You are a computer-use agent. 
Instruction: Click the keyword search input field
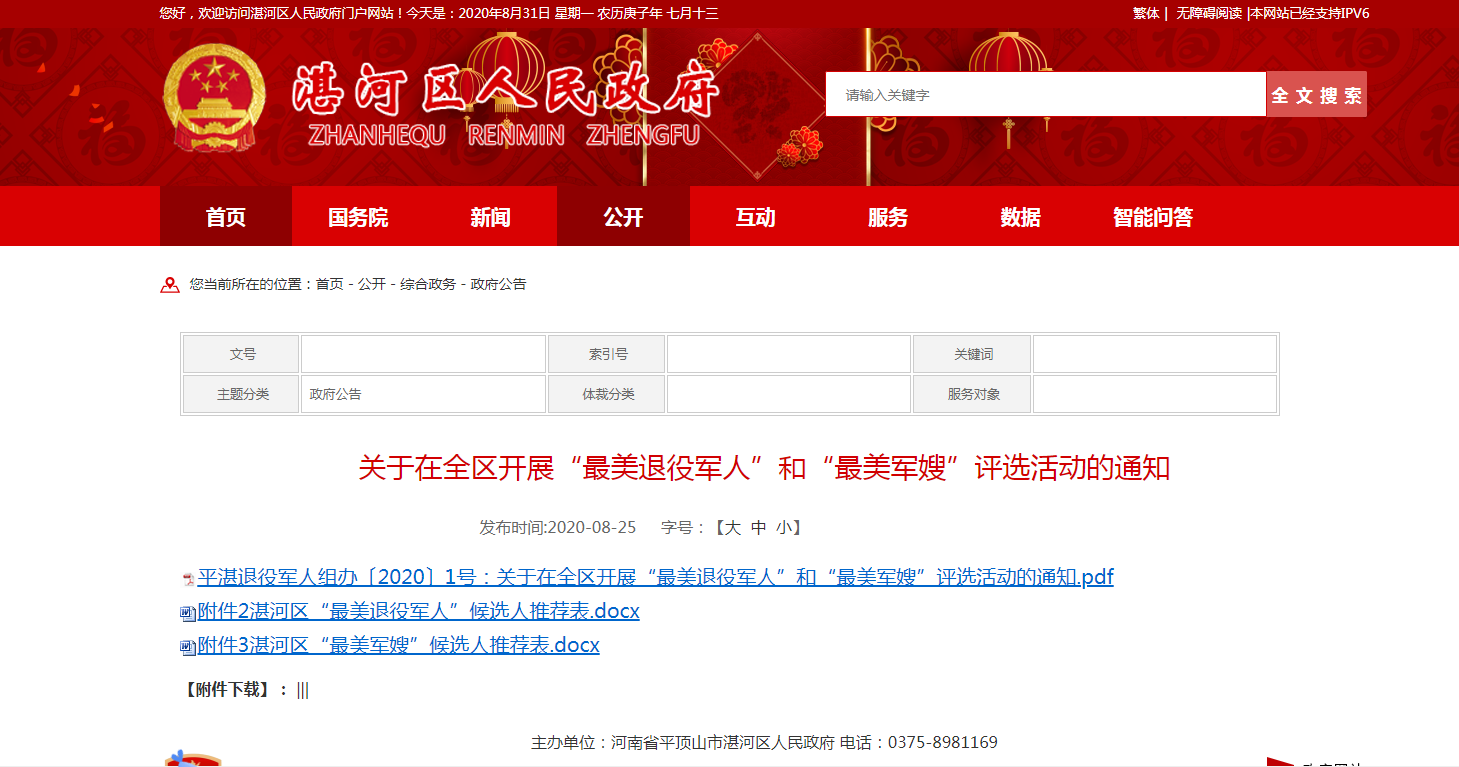(1045, 95)
